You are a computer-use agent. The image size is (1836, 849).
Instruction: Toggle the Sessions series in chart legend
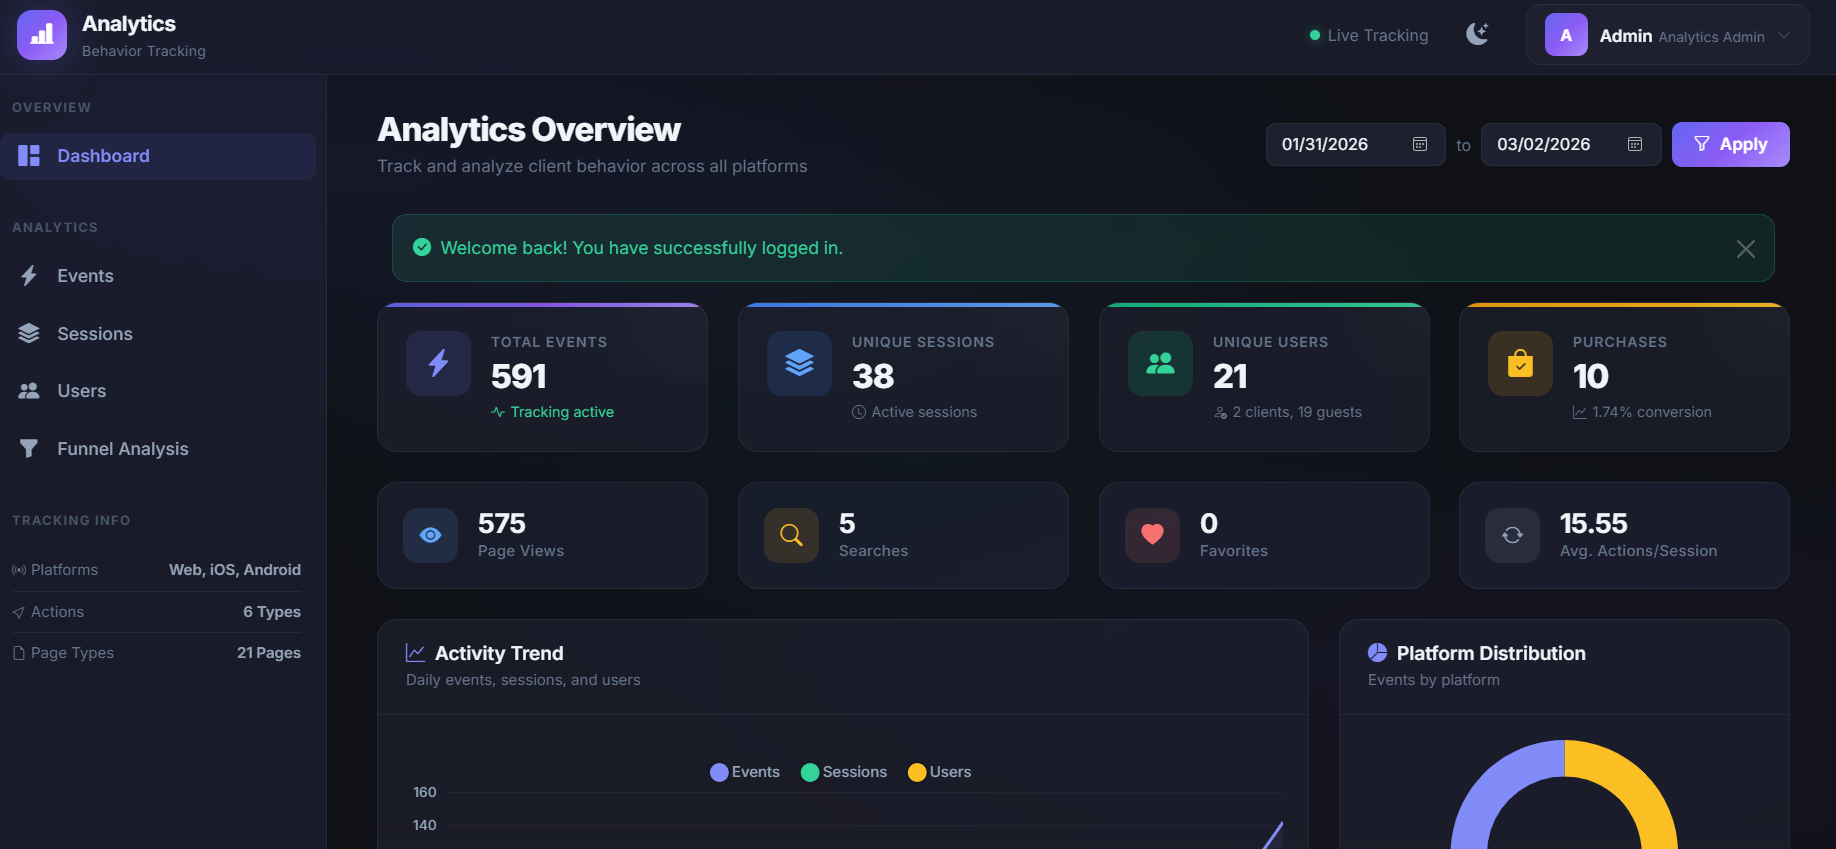click(x=844, y=772)
